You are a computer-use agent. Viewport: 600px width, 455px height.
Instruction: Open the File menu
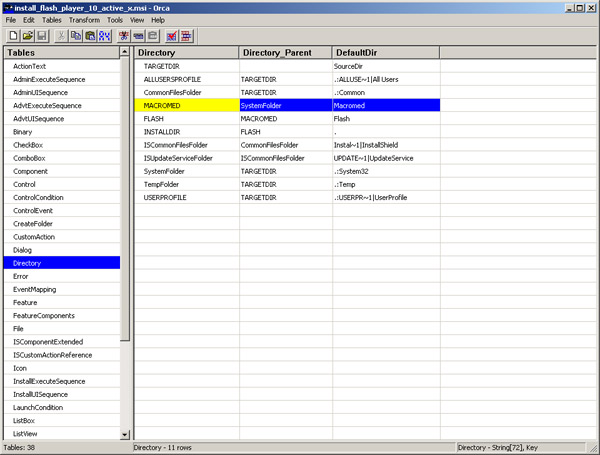pyautogui.click(x=10, y=20)
